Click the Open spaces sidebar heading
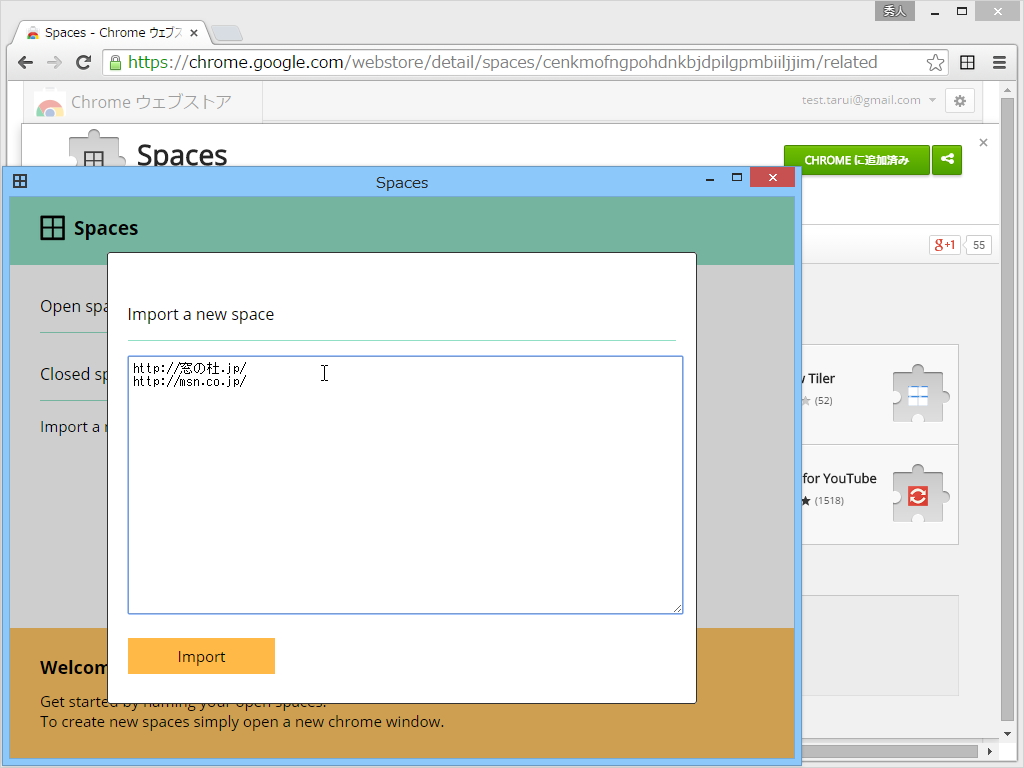1024x768 pixels. tap(74, 306)
